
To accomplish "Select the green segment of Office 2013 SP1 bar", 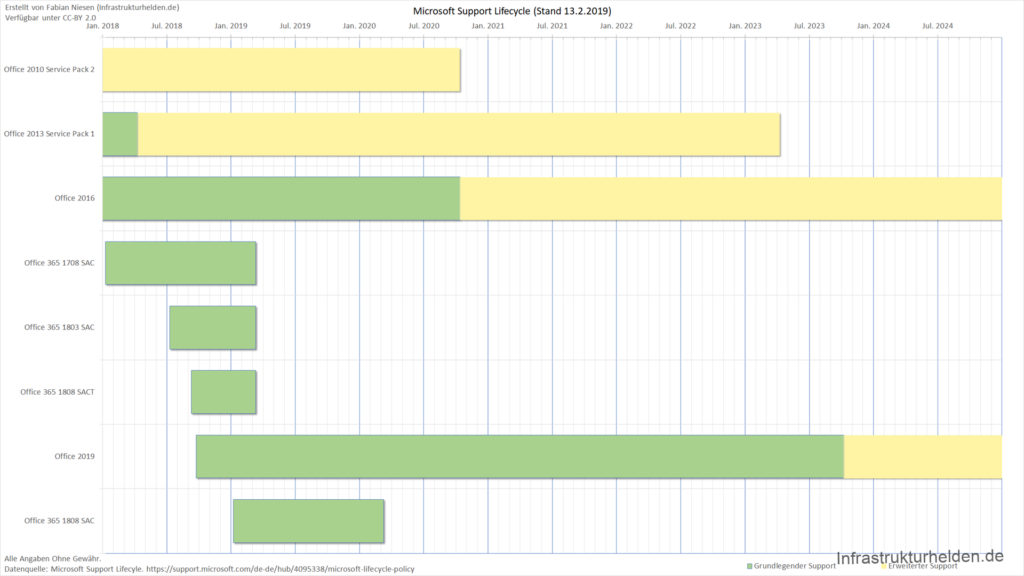I will pos(120,135).
